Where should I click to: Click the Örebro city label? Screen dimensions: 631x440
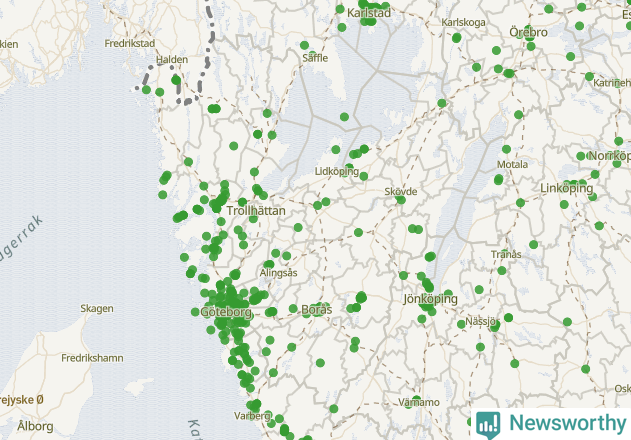point(528,32)
